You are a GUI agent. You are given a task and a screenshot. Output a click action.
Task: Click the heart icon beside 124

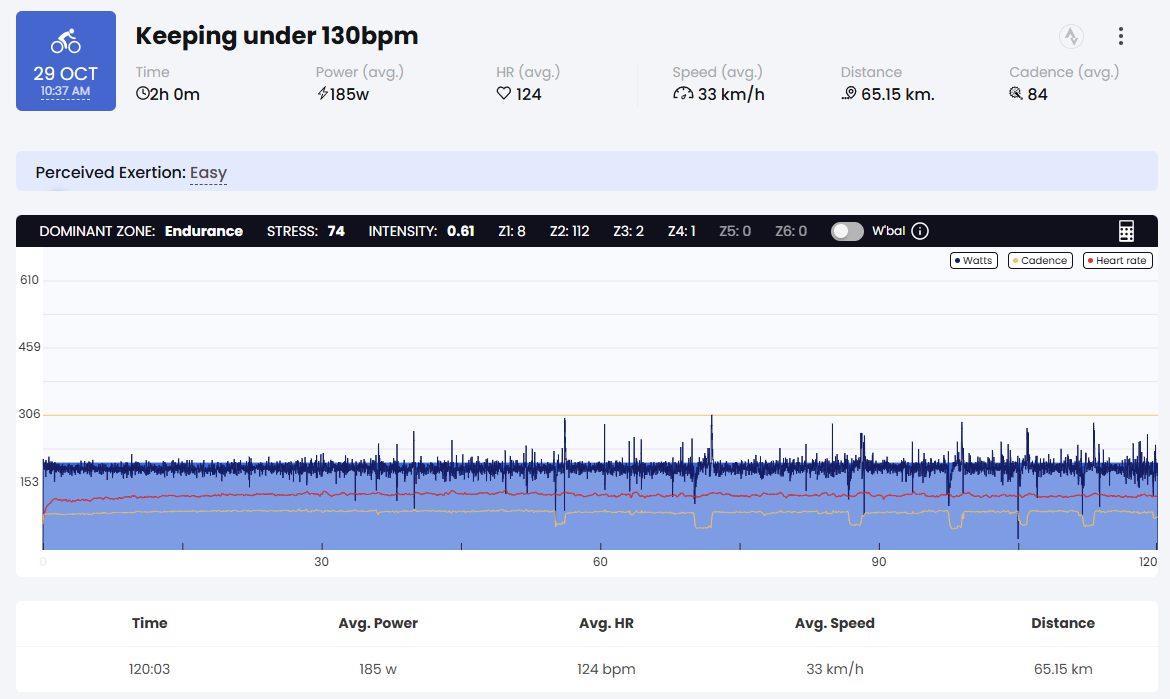point(504,94)
